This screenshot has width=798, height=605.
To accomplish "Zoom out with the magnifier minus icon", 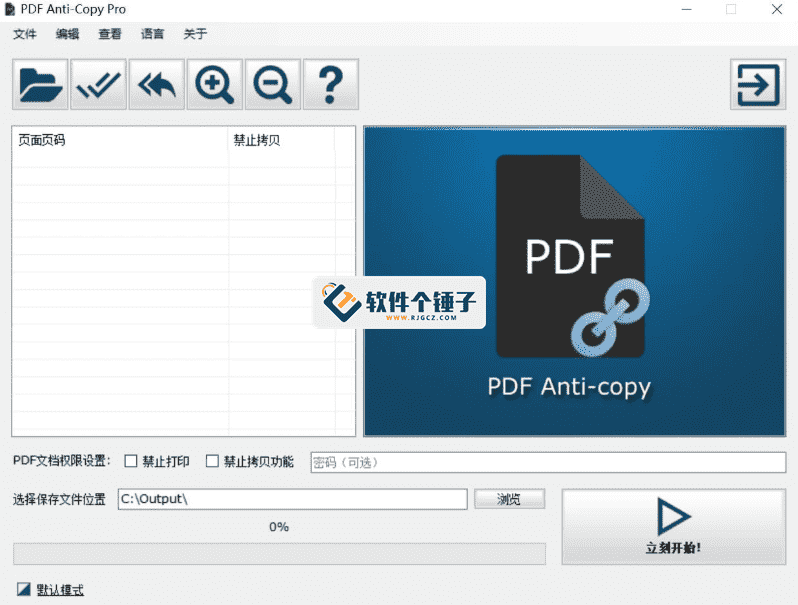I will (x=273, y=84).
